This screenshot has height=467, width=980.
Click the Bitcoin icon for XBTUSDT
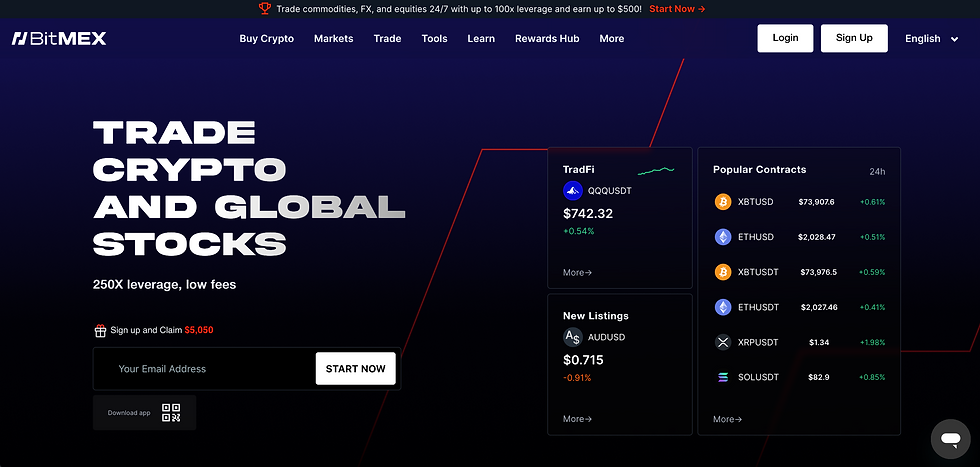tap(723, 272)
